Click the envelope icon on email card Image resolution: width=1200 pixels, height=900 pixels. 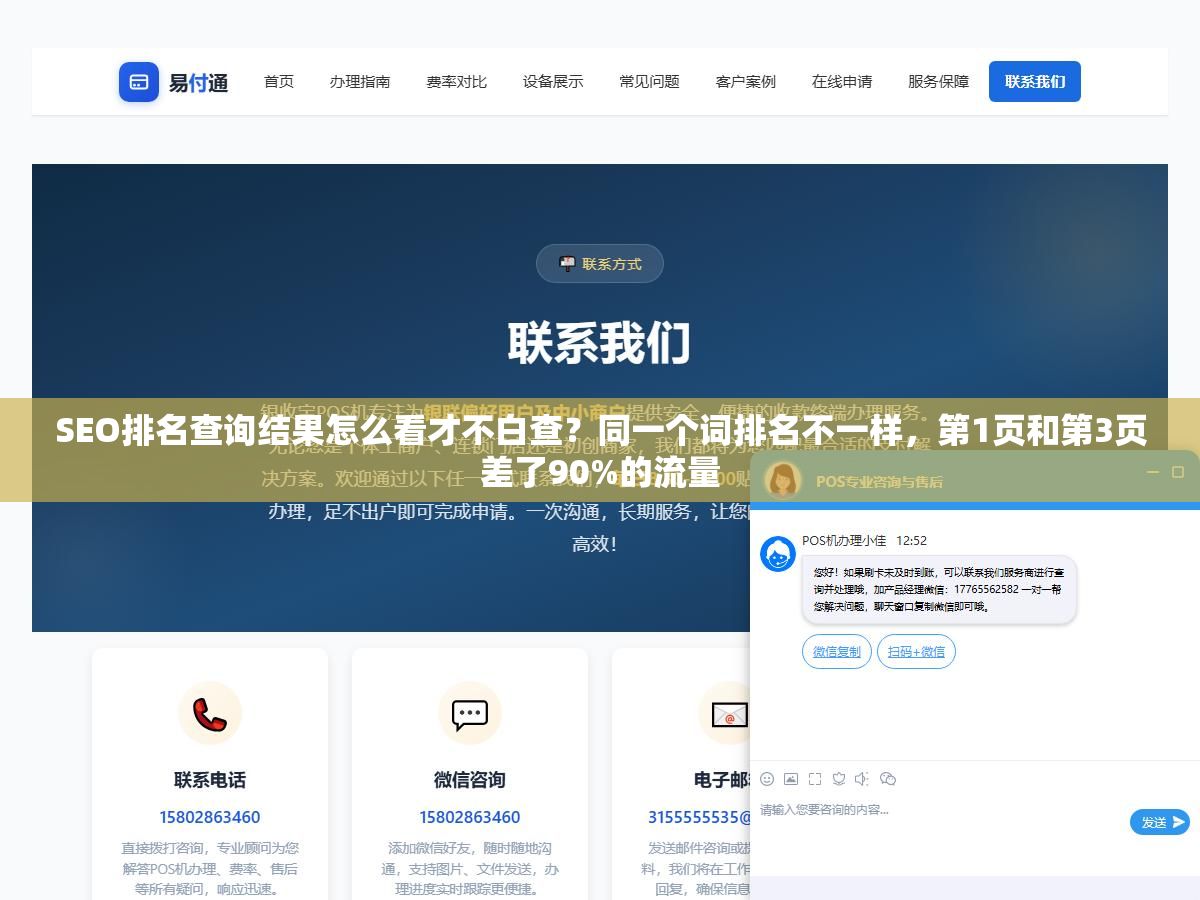729,713
